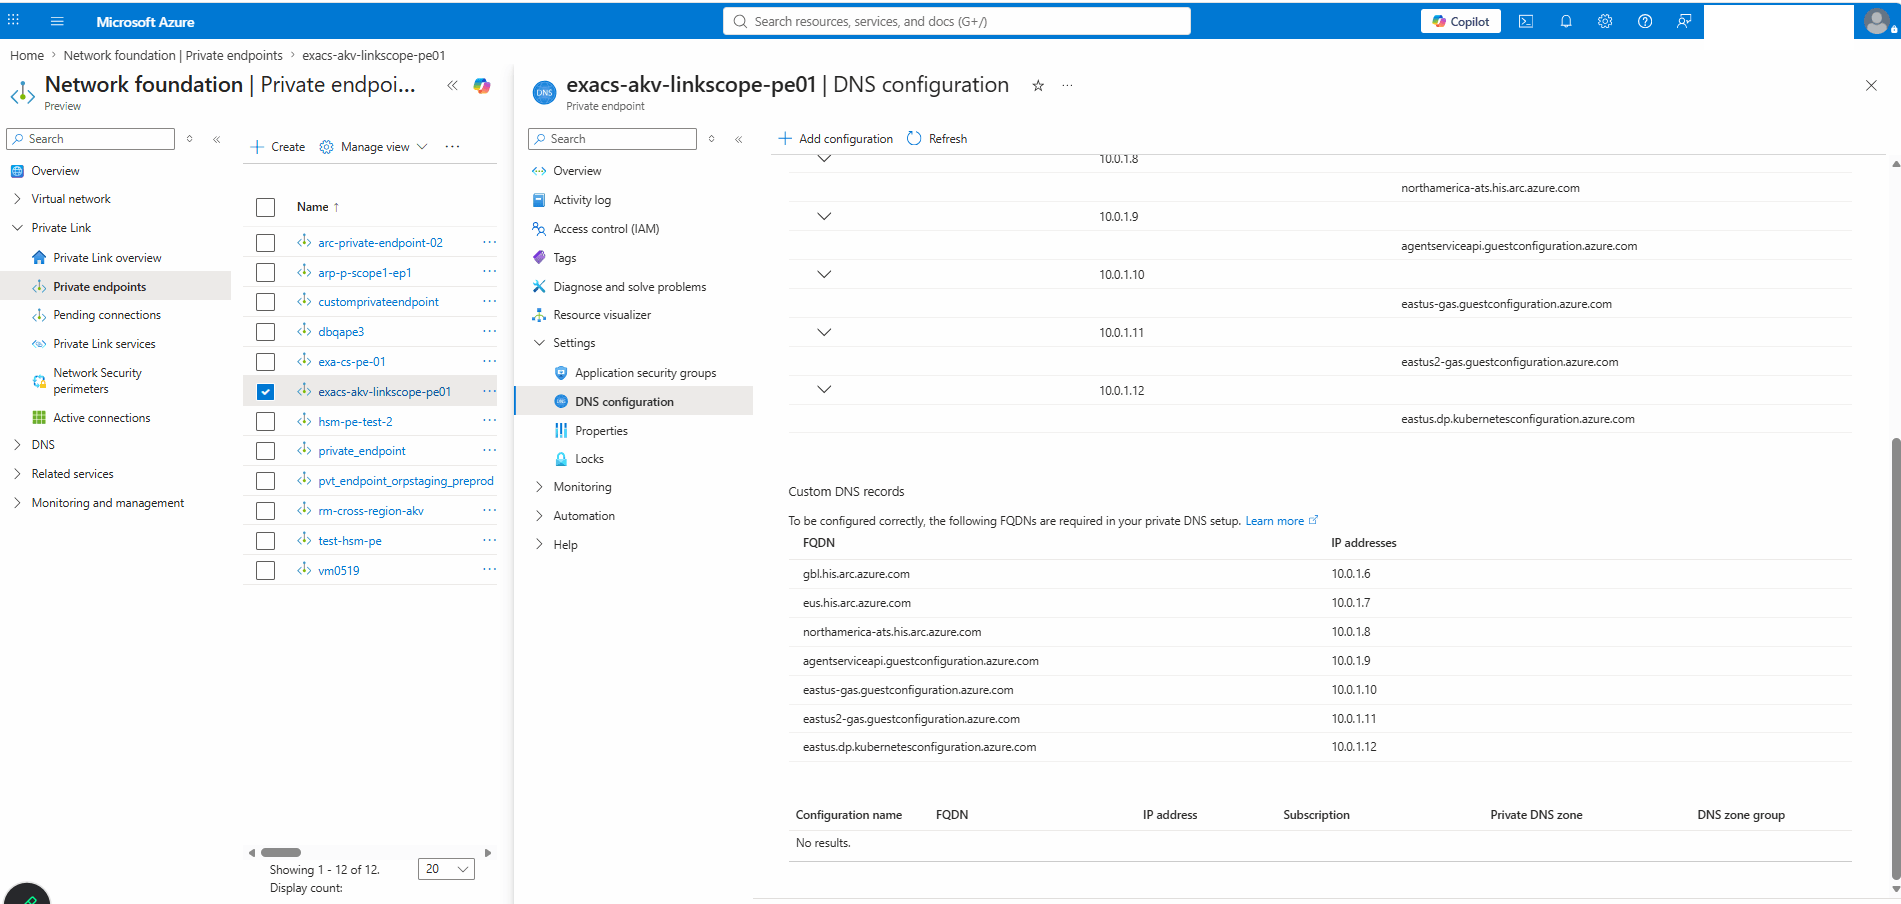Screen dimensions: 1901x904
Task: Open Access control (IAM)
Action: pos(606,229)
